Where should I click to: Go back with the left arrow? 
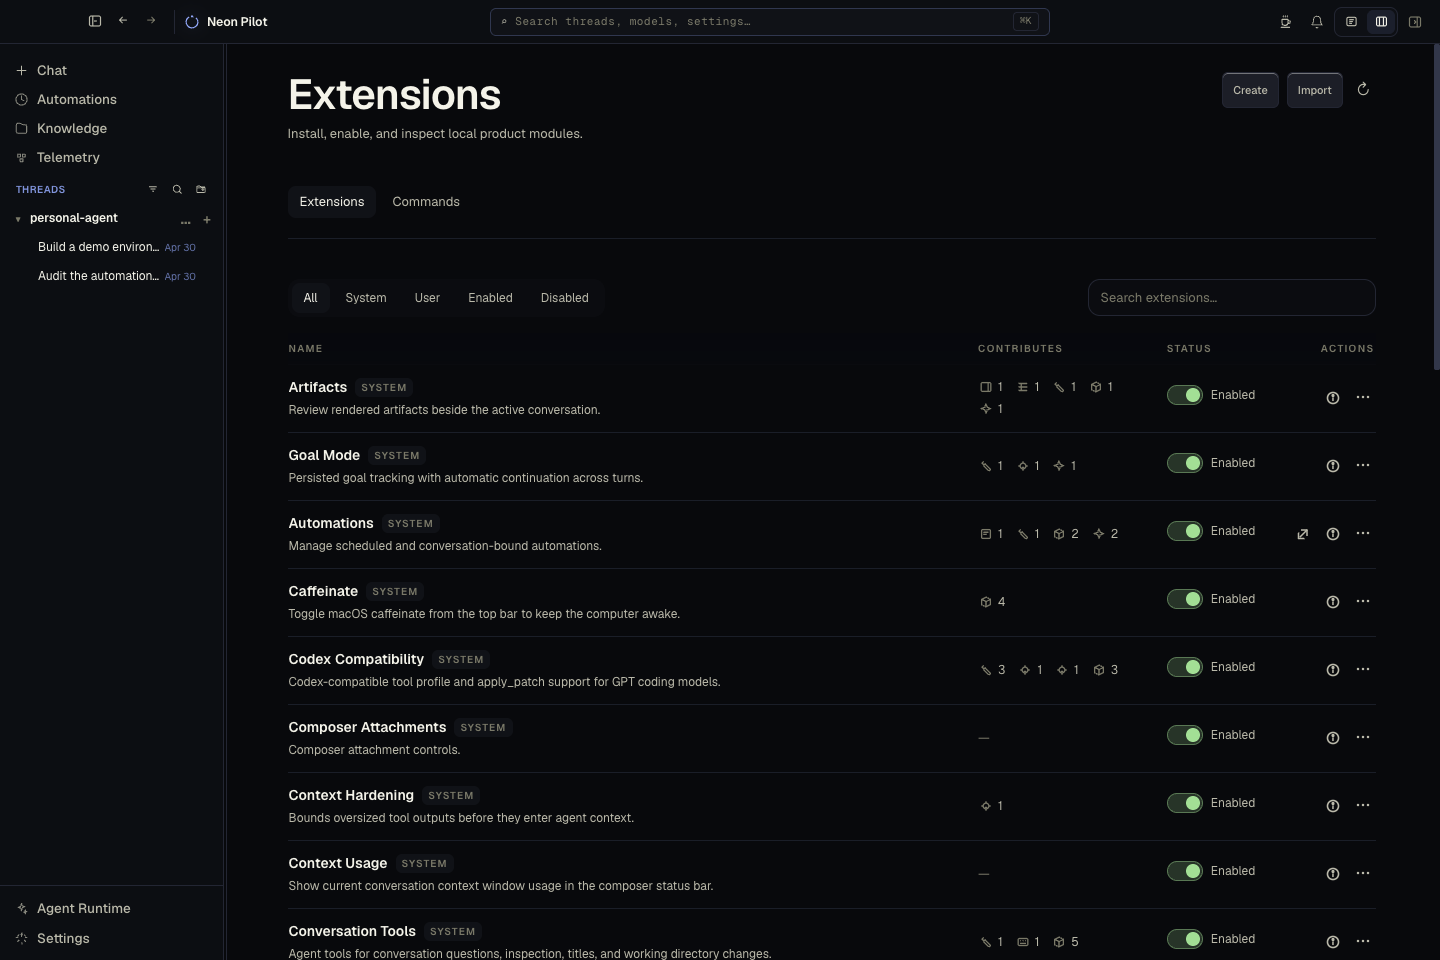123,21
